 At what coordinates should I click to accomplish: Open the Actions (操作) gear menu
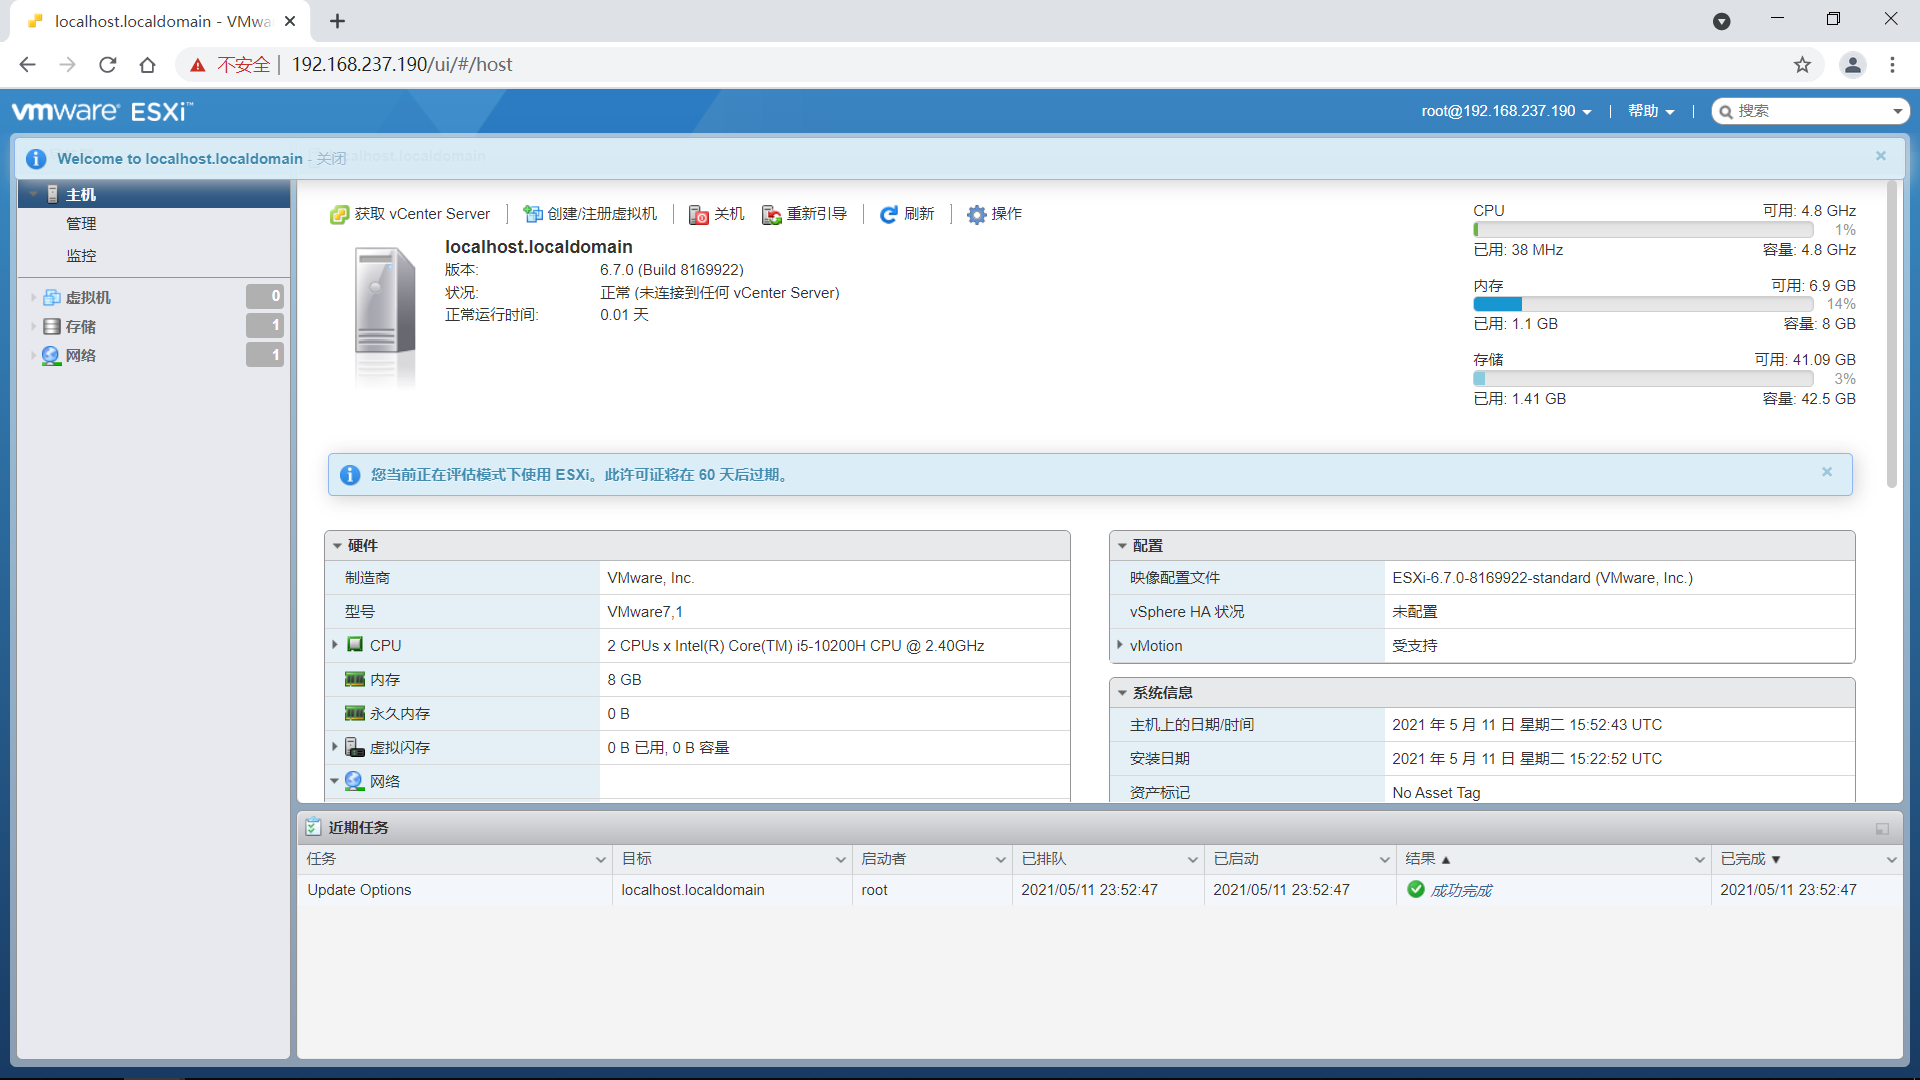click(994, 214)
